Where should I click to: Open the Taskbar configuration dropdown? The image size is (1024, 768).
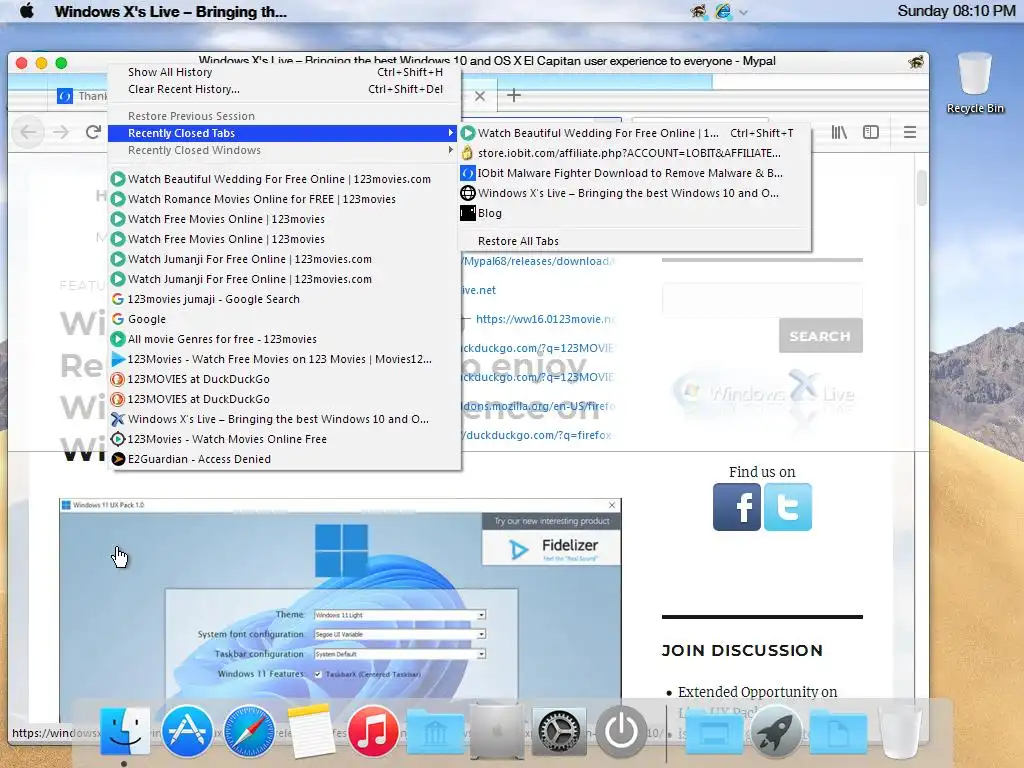tap(400, 654)
